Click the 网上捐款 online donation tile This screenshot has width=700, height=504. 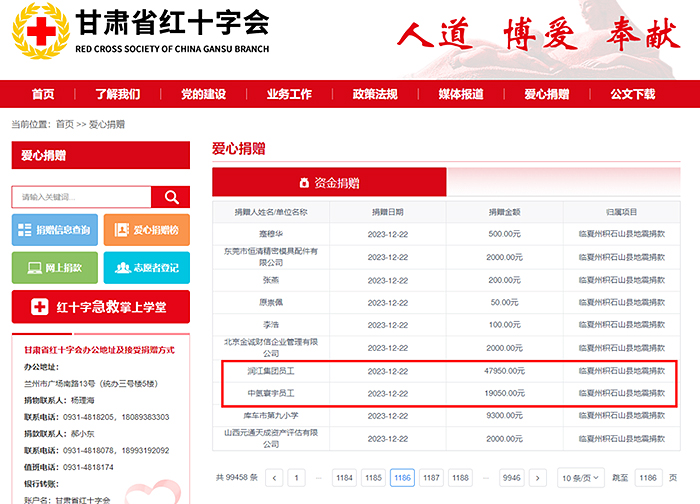(x=55, y=268)
